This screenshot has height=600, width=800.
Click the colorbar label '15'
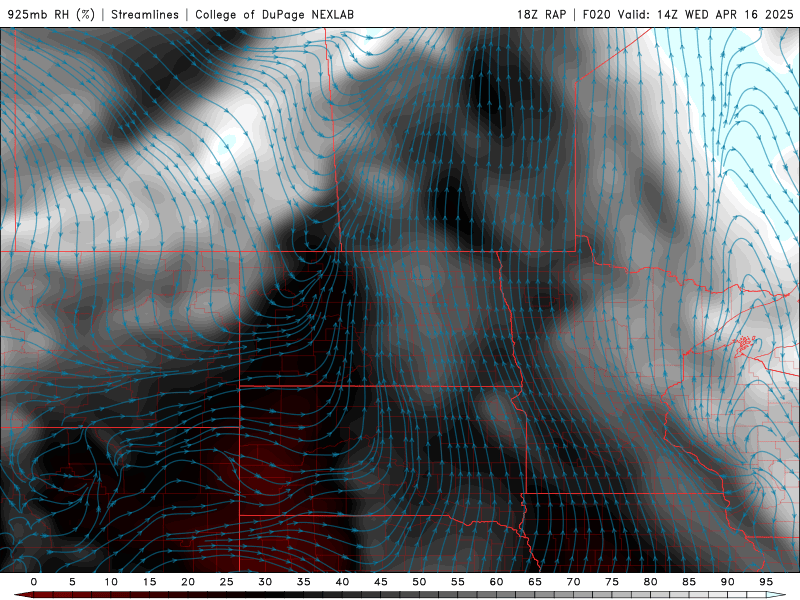[x=149, y=582]
